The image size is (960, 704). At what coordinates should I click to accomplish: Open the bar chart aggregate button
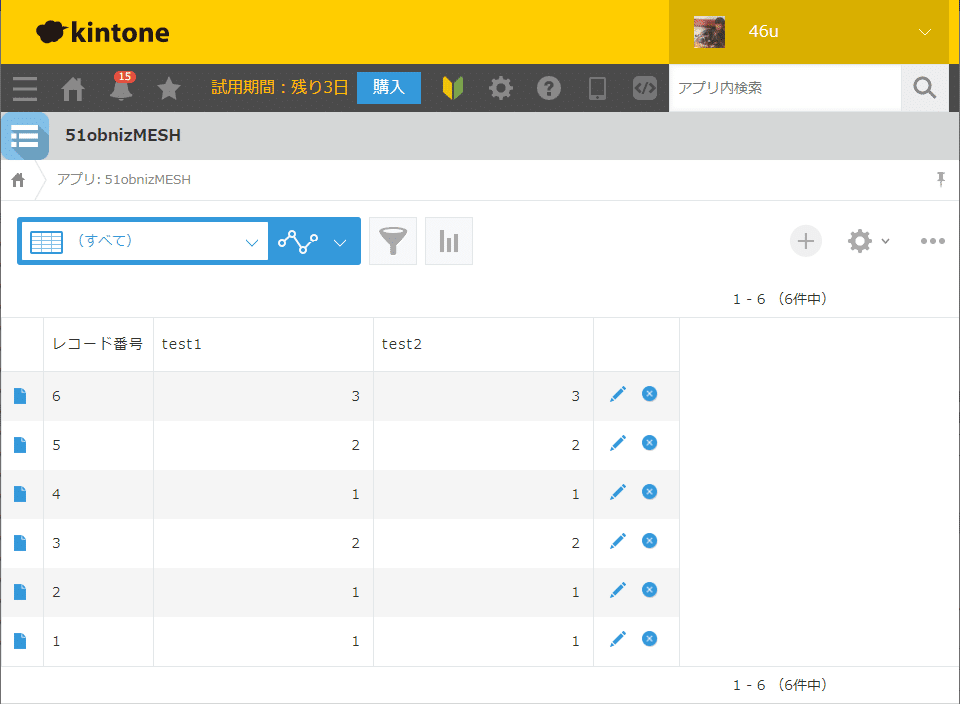449,241
